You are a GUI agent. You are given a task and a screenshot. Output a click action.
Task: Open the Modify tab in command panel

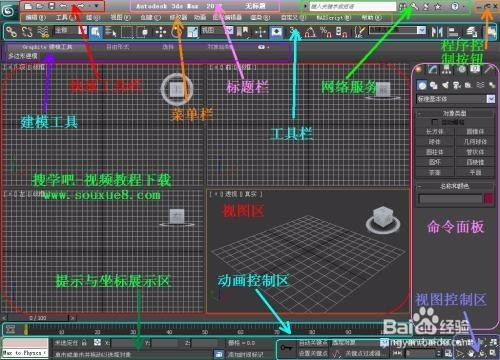pos(433,69)
